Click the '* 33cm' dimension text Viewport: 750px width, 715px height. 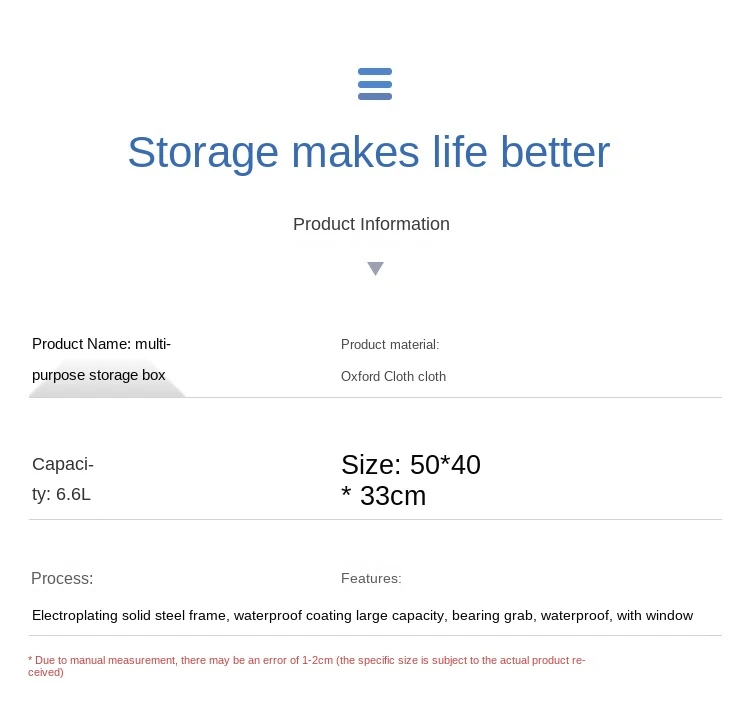383,496
